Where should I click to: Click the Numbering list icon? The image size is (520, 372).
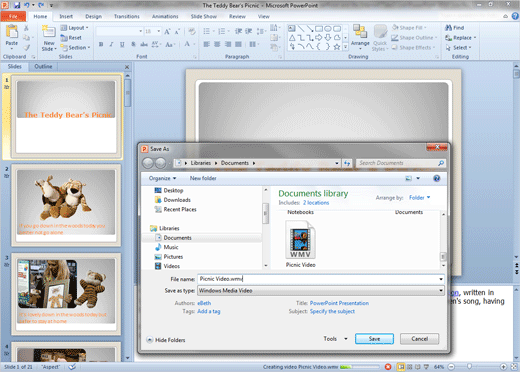(223, 31)
